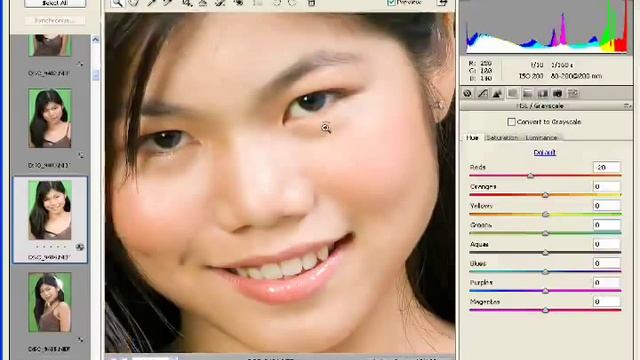Switch to the Saturation tab
This screenshot has height=360, width=640.
tap(502, 138)
